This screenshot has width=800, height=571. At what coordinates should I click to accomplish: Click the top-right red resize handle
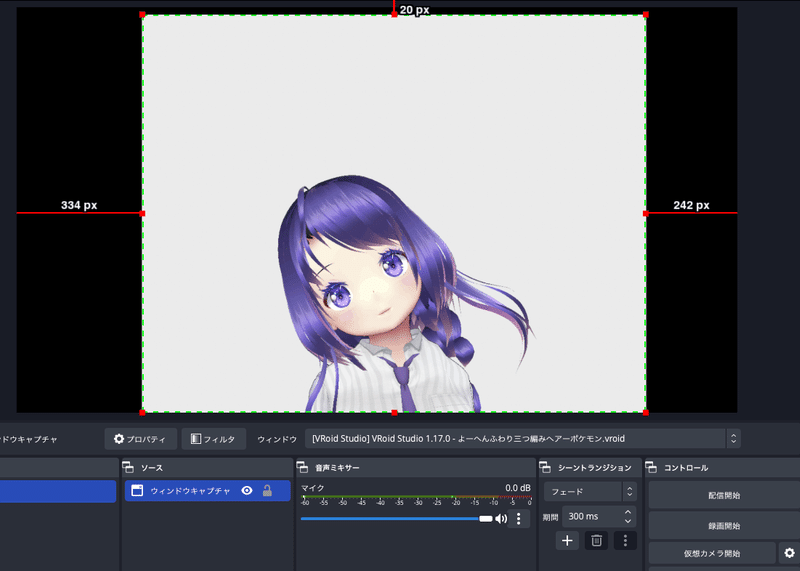[x=646, y=15]
